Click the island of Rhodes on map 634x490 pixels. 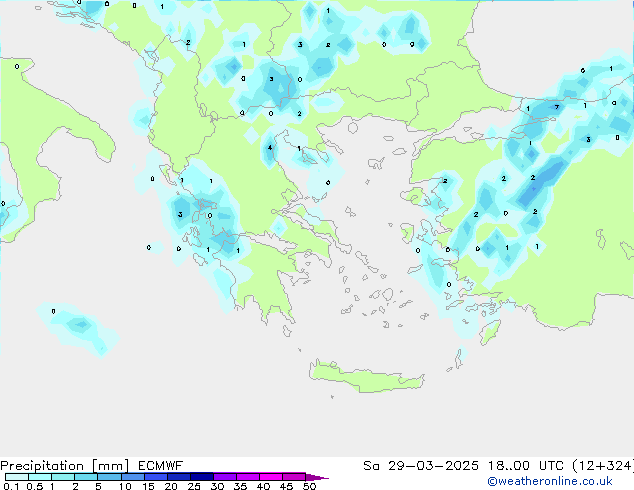(x=490, y=332)
